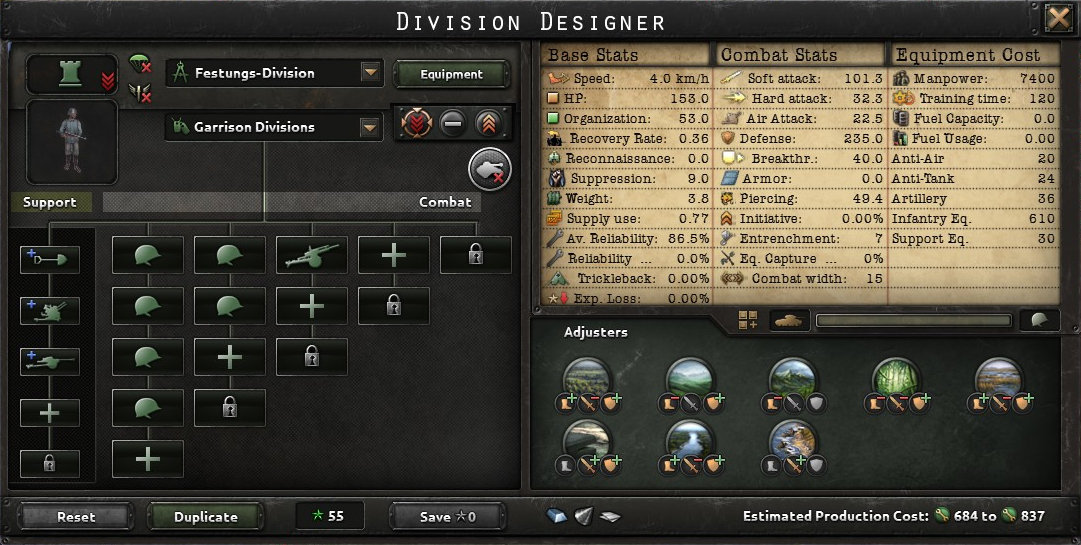Expand the Garrison Divisions group dropdown
Viewport: 1081px width, 545px height.
point(274,127)
